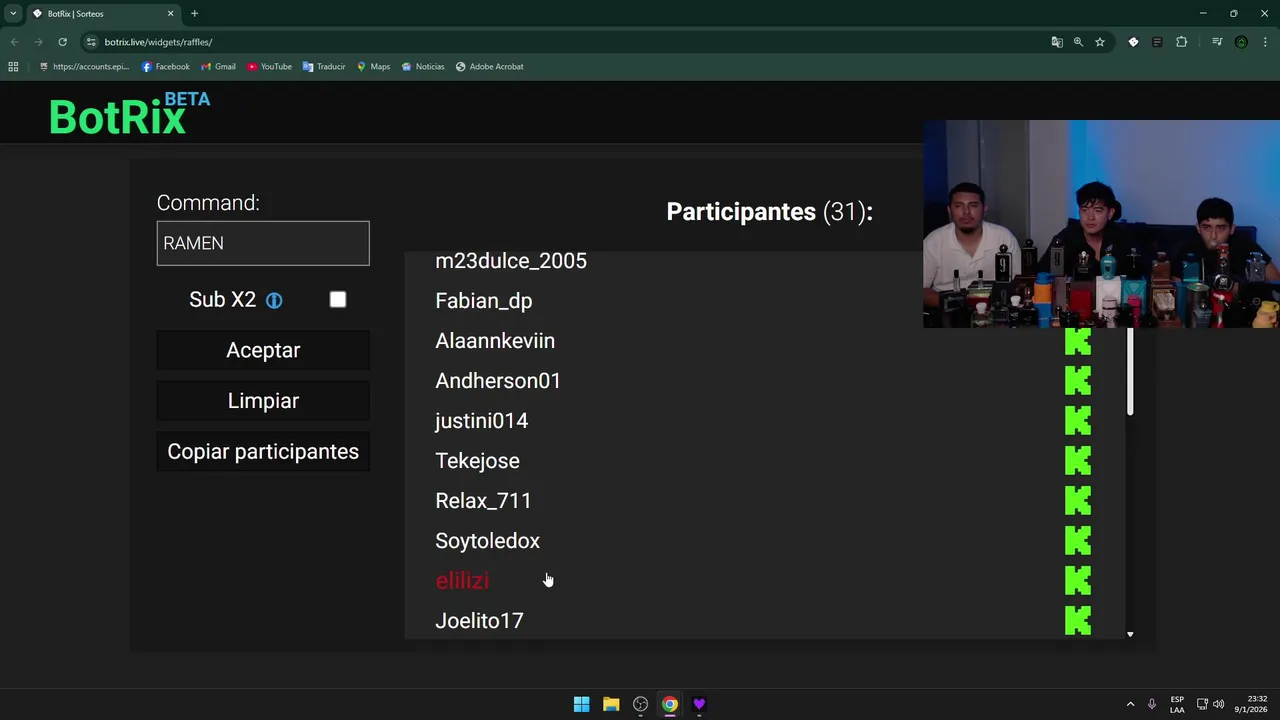Click the volume speaker tray icon

pyautogui.click(x=1218, y=704)
